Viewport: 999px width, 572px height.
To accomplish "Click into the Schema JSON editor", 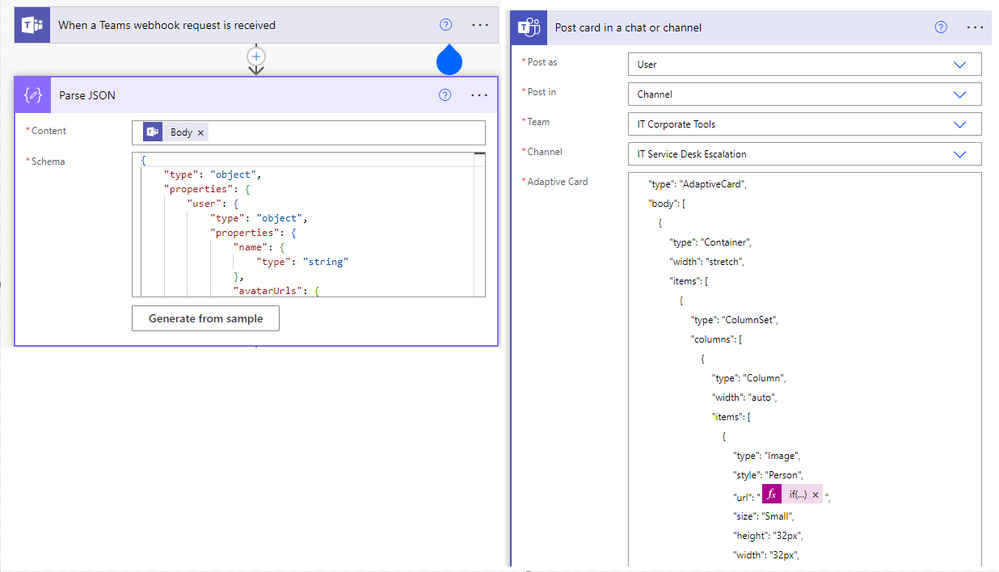I will click(308, 224).
